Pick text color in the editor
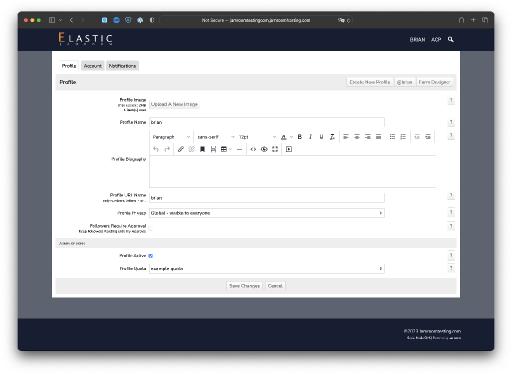The image size is (512, 374). tap(284, 137)
